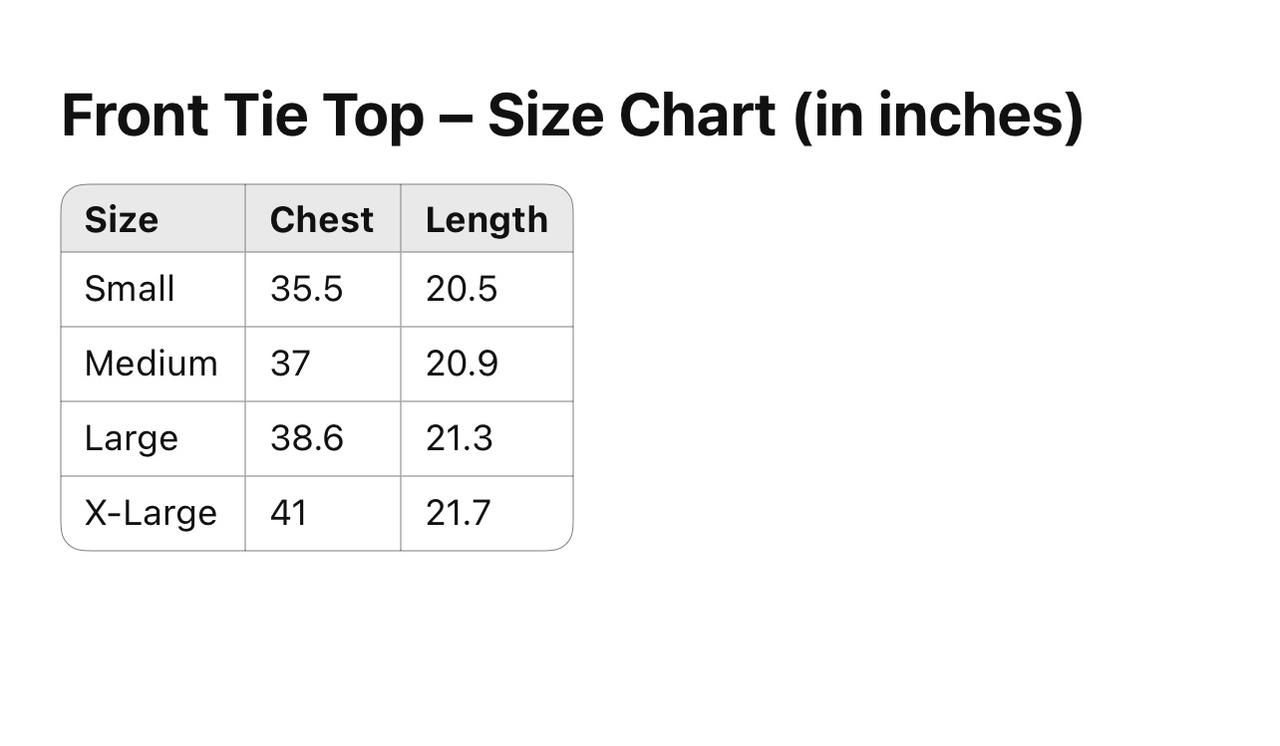Click the 35.5 chest value for Small
Image resolution: width=1280 pixels, height=746 pixels.
(x=306, y=289)
